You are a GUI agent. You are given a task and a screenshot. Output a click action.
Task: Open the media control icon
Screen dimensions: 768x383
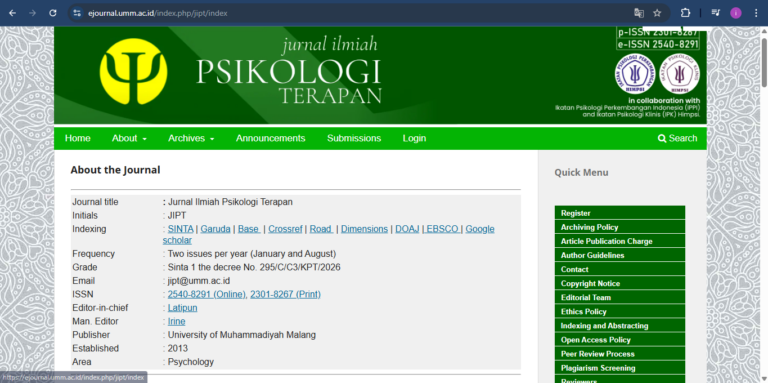pos(716,13)
